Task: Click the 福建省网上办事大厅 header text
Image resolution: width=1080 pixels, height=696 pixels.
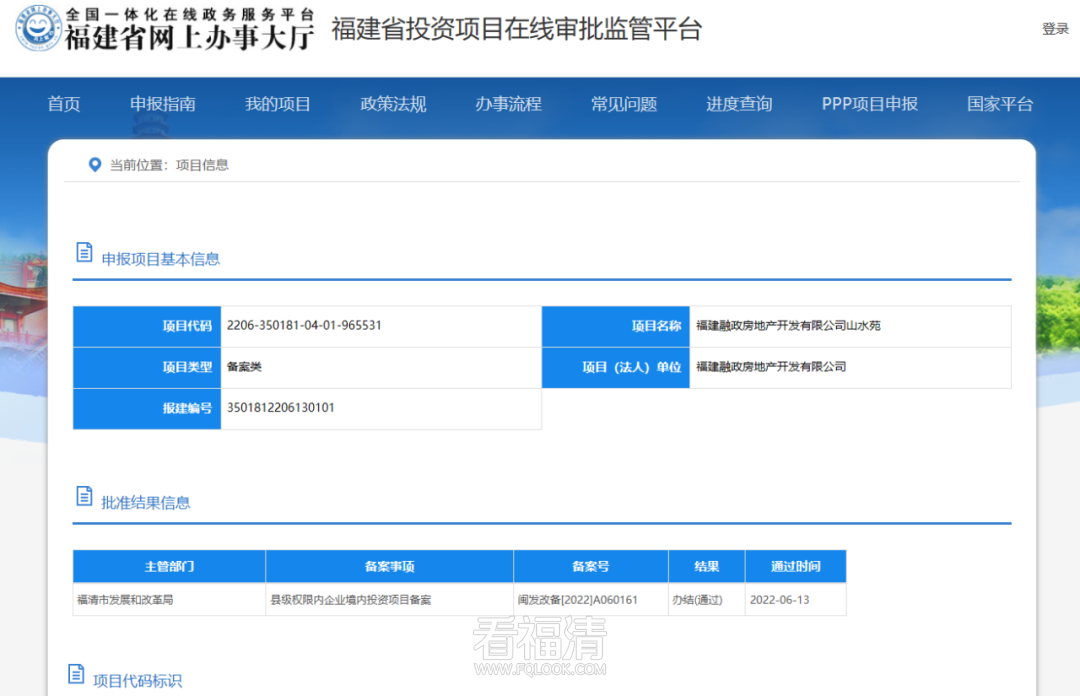Action: pos(189,37)
